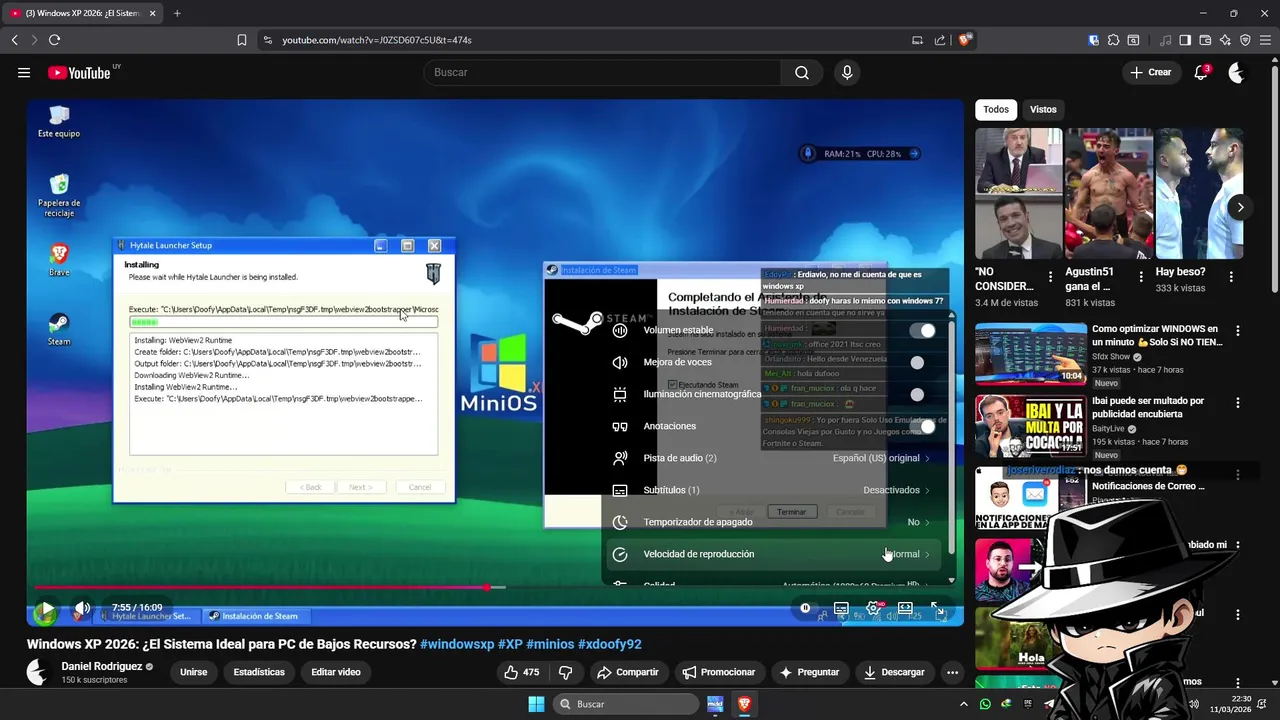Image resolution: width=1280 pixels, height=720 pixels.
Task: Open the YouTube hamburger guide menu
Action: pyautogui.click(x=24, y=72)
